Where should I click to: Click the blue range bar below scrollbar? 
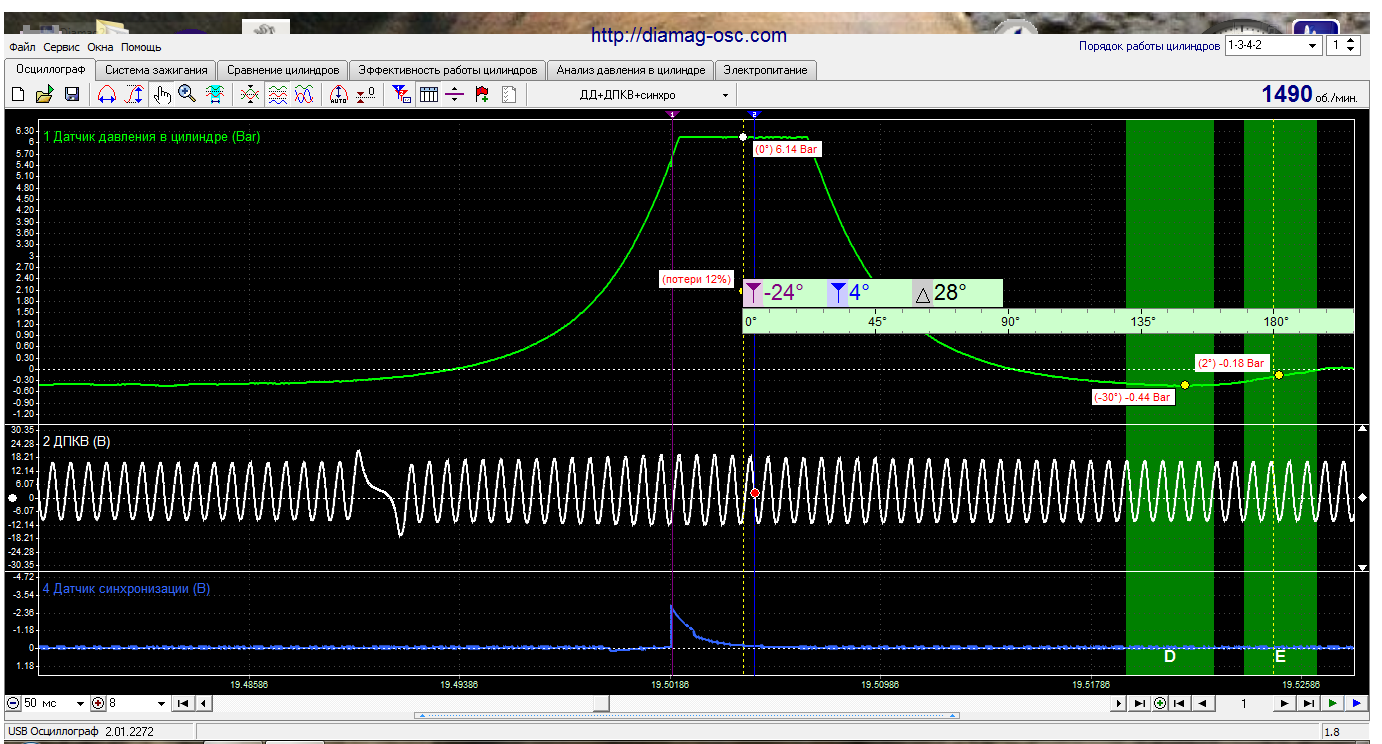point(688,716)
